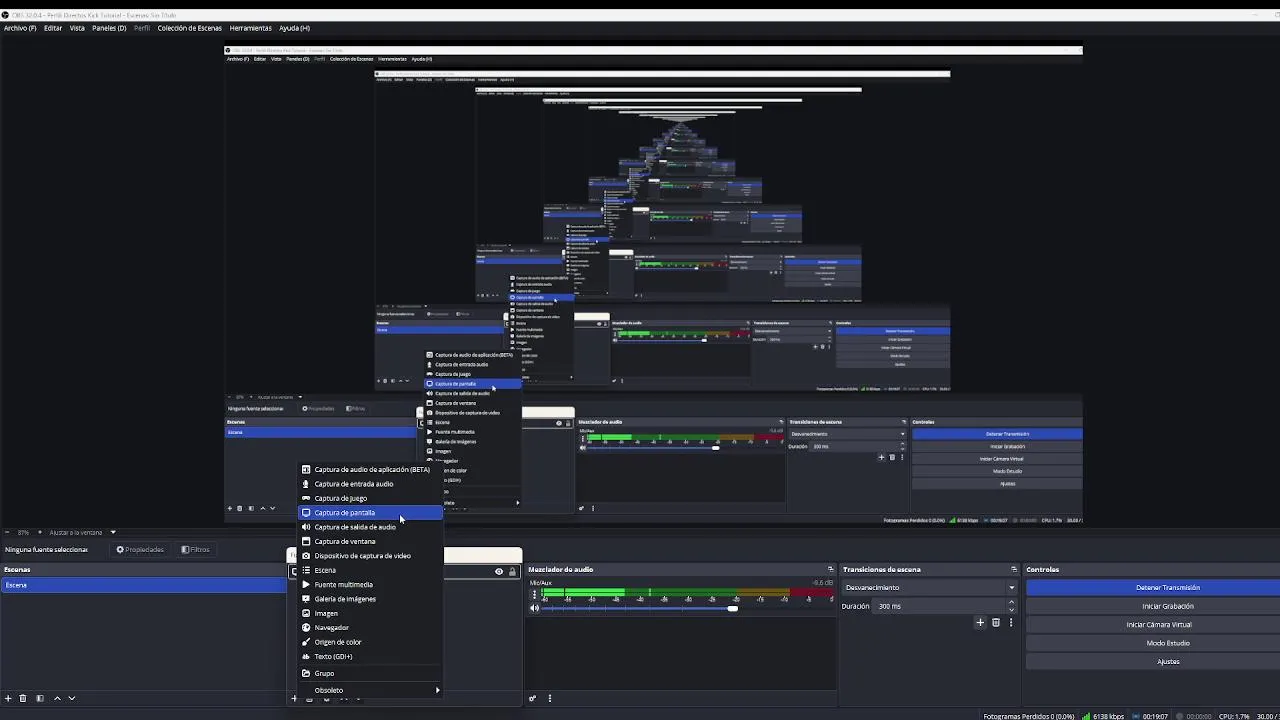The image size is (1280, 720).
Task: Open scene filters icon in Escenas panel
Action: point(40,698)
